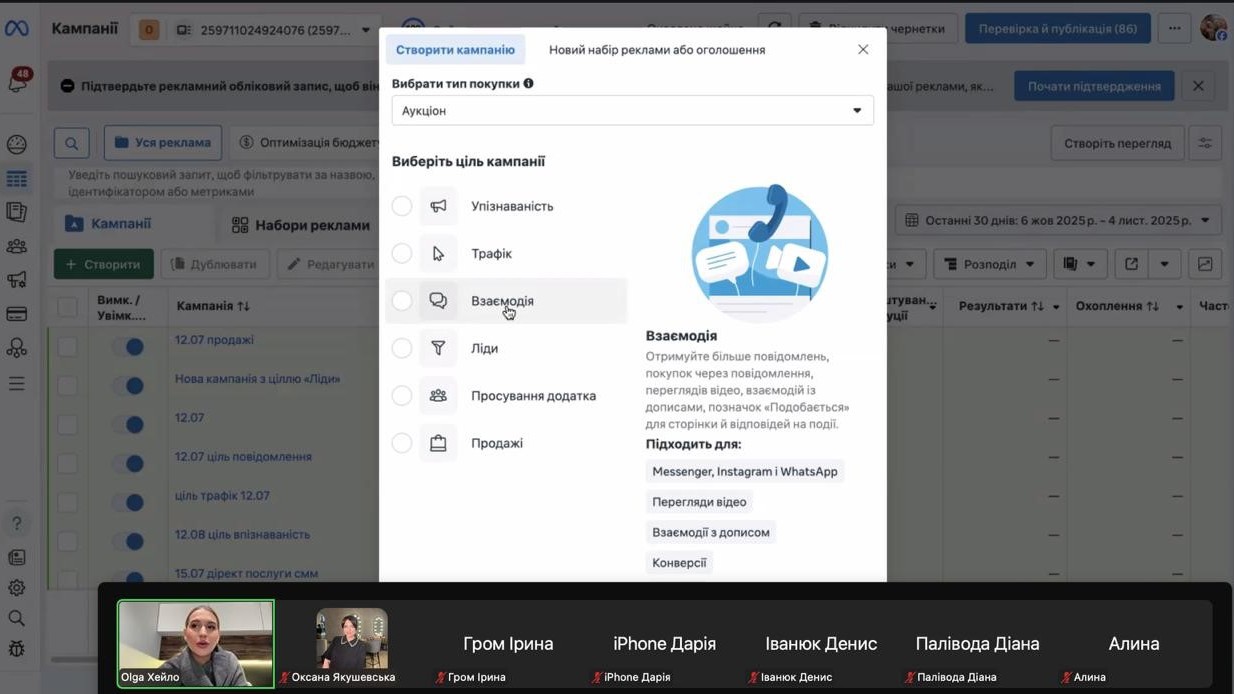Expand the Аукціон purchase type dropdown
Viewport: 1234px width, 694px height.
tap(632, 111)
